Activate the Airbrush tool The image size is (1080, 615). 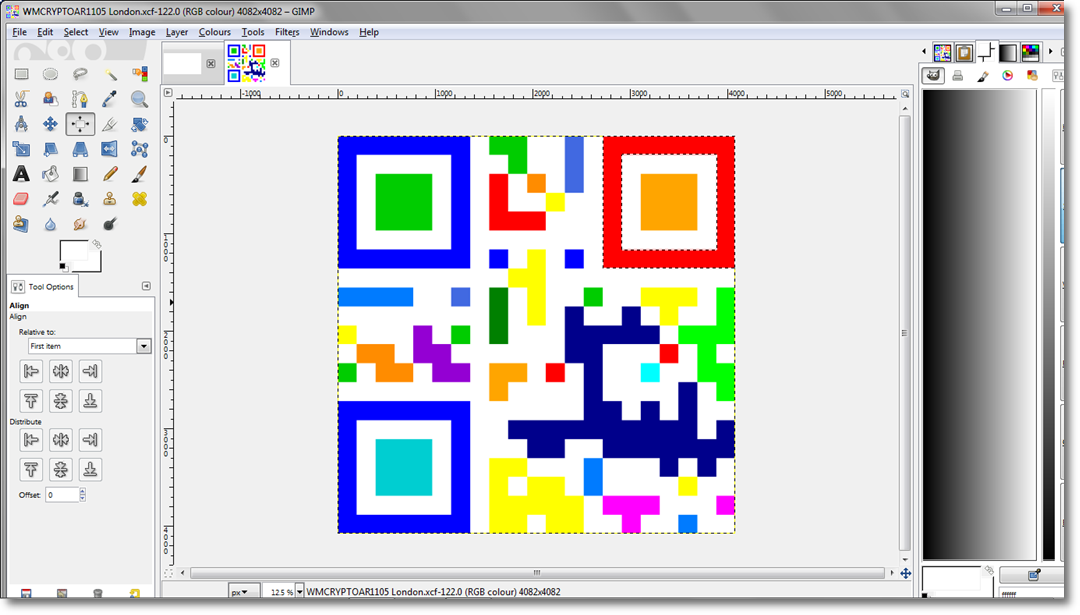click(x=50, y=199)
